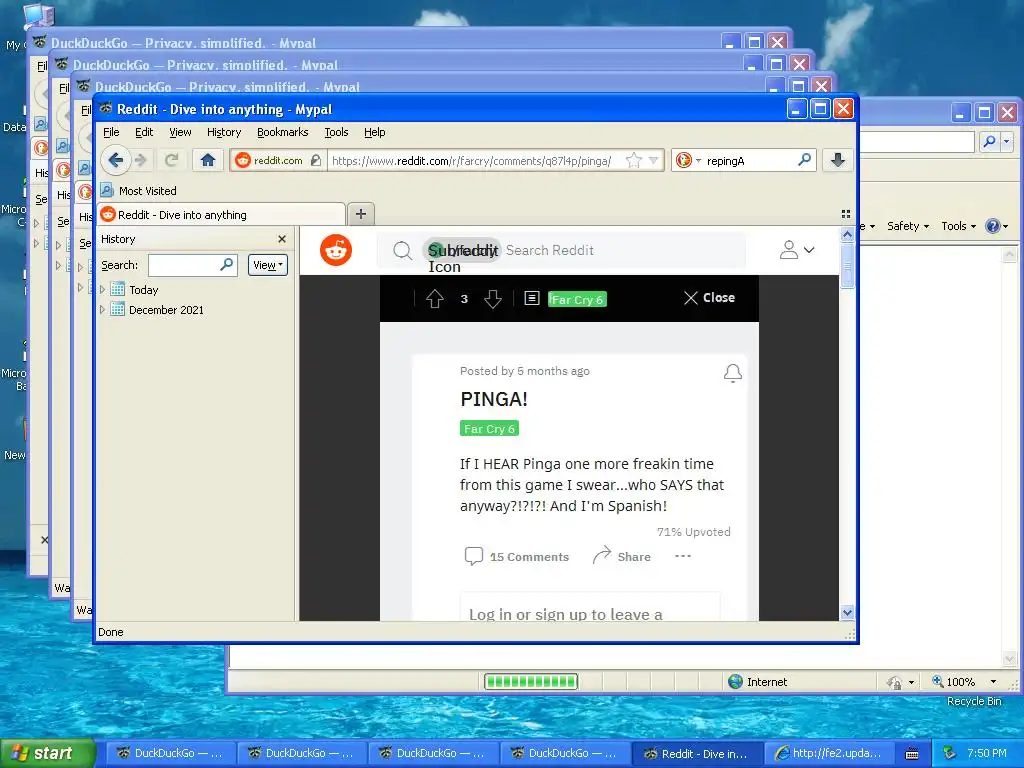The height and width of the screenshot is (768, 1024).
Task: Select December 2021 in history list
Action: point(166,310)
